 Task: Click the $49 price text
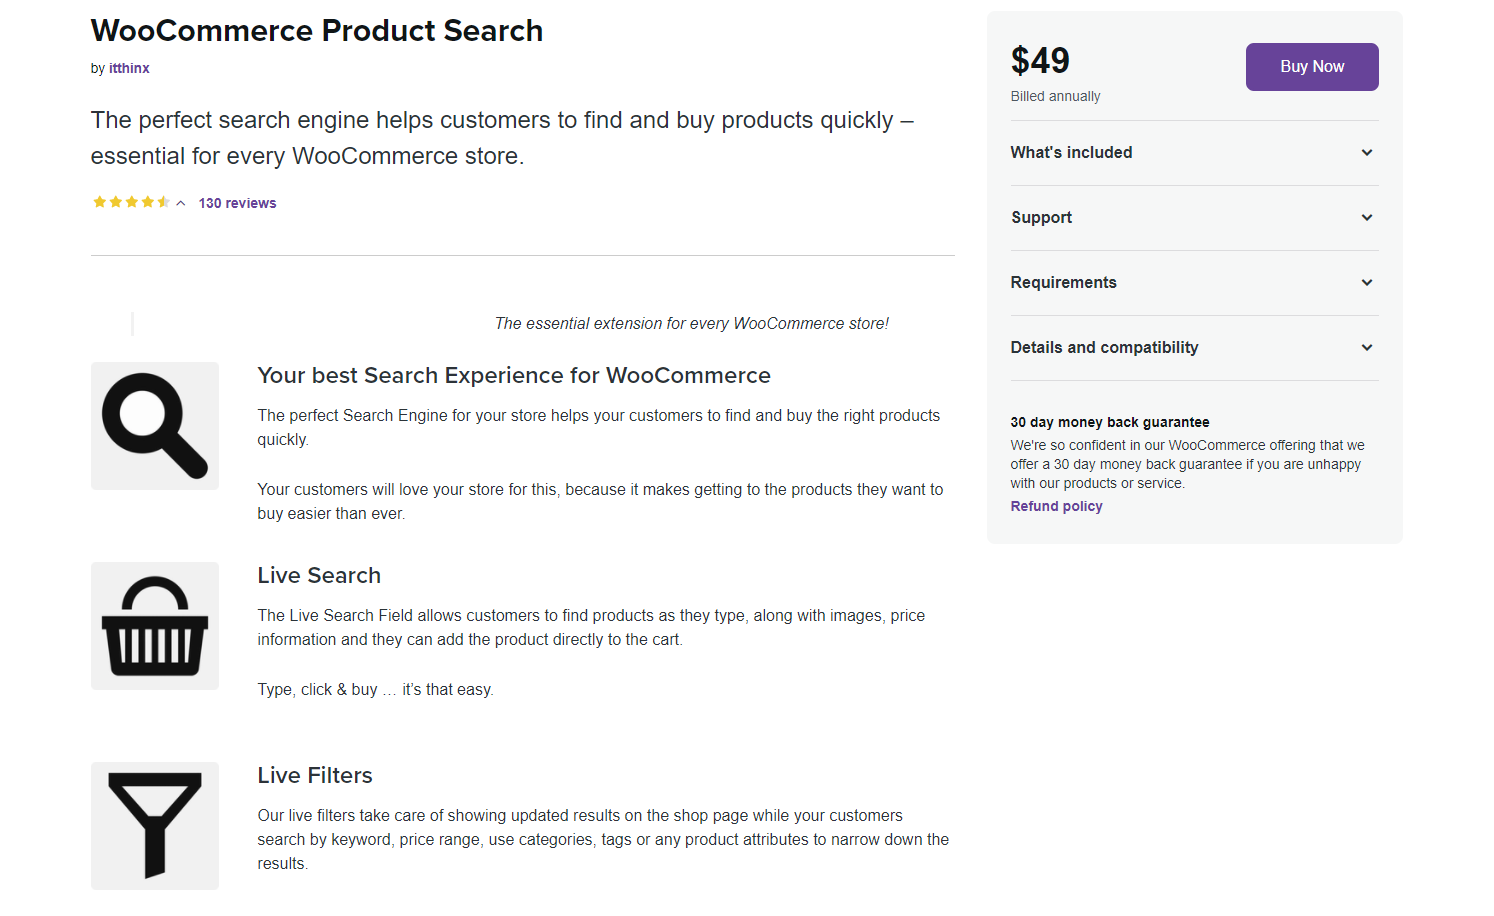pos(1040,61)
